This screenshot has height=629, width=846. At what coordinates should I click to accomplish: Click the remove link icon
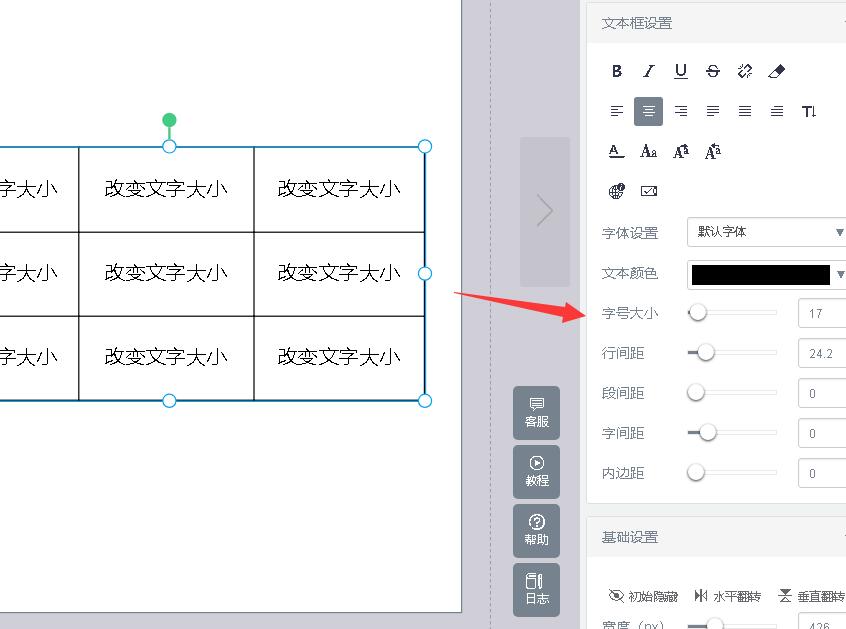point(745,71)
